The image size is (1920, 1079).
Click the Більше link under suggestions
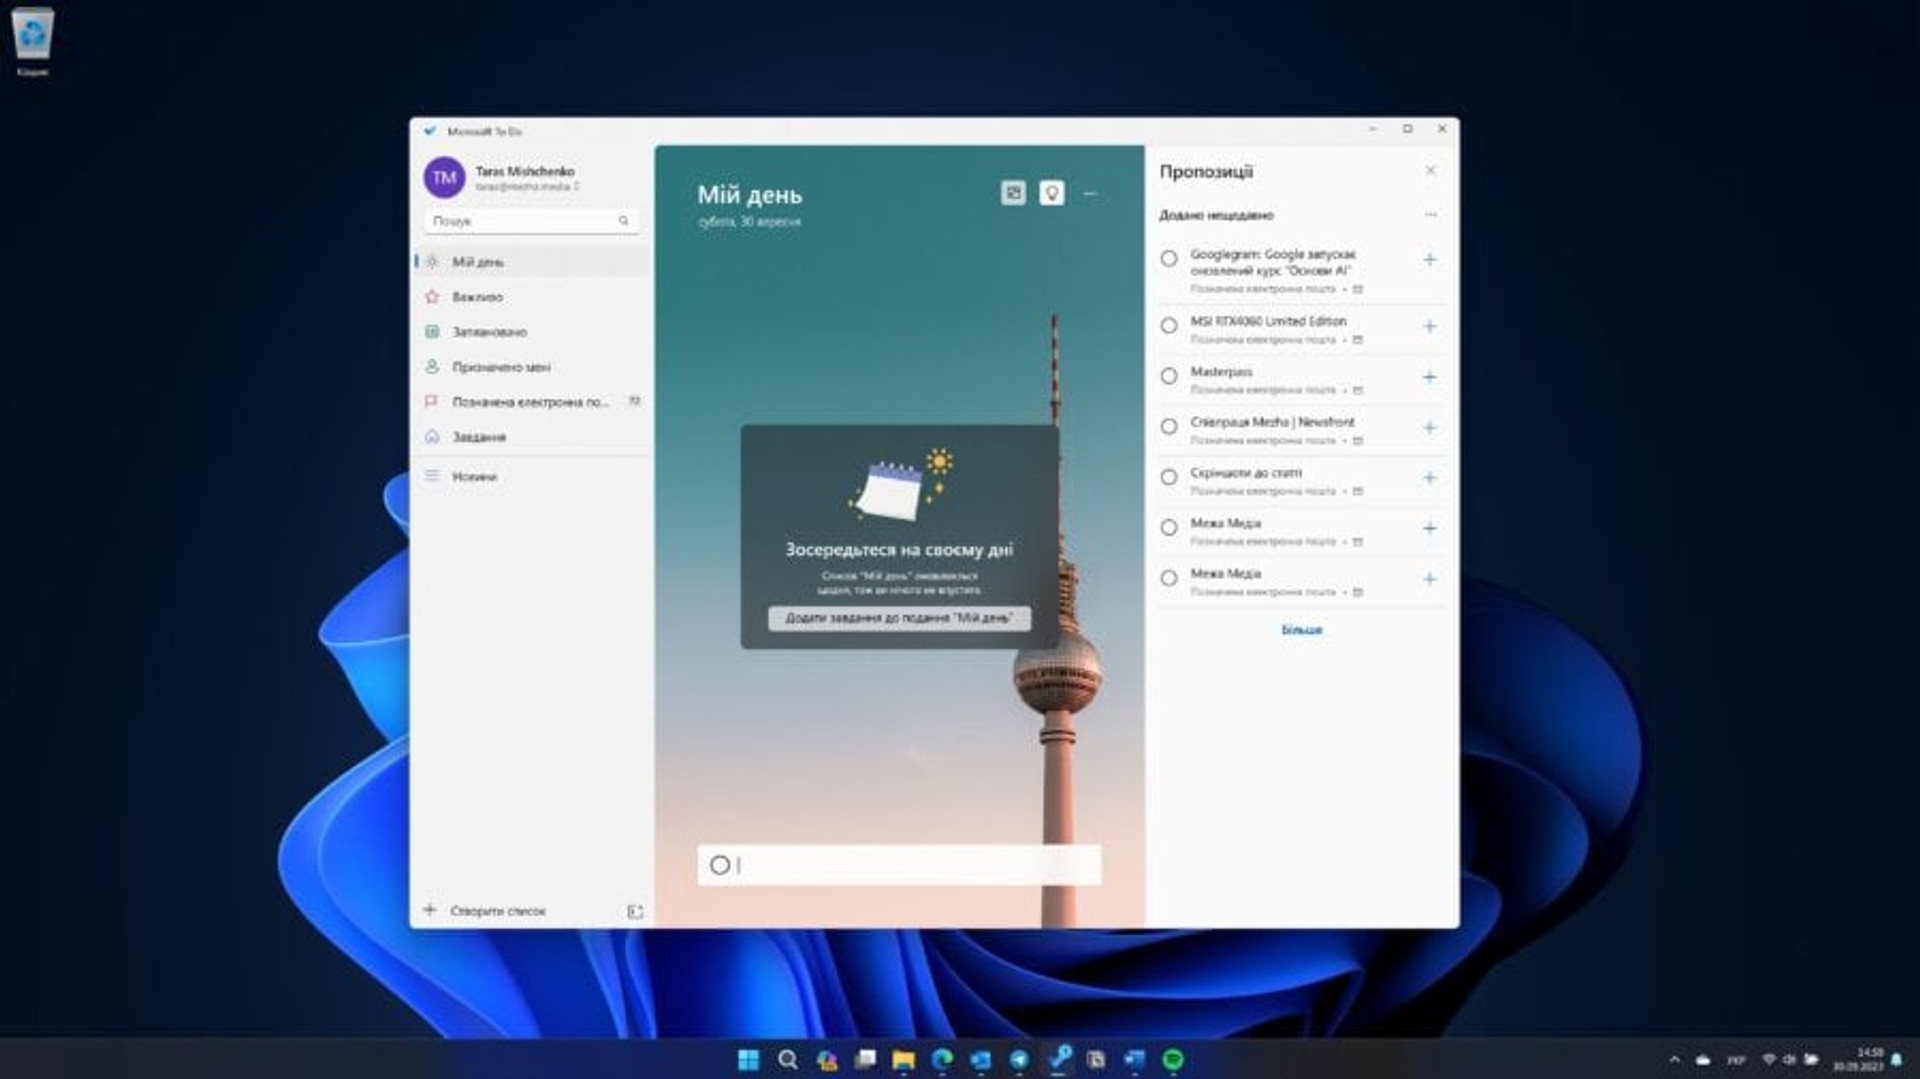coord(1302,630)
